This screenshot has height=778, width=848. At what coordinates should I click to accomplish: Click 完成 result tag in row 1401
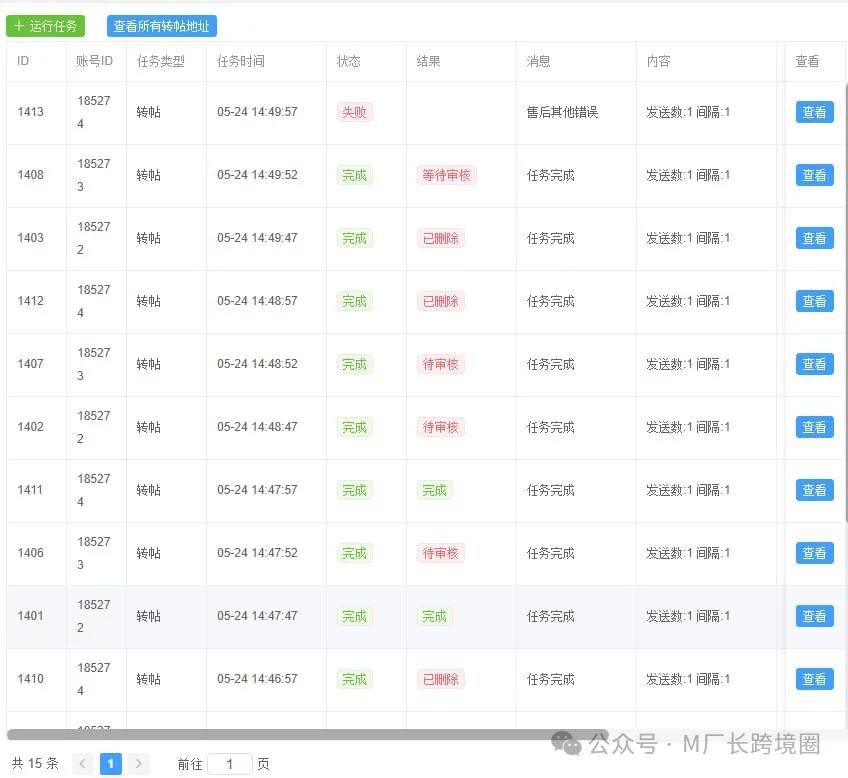click(x=435, y=616)
